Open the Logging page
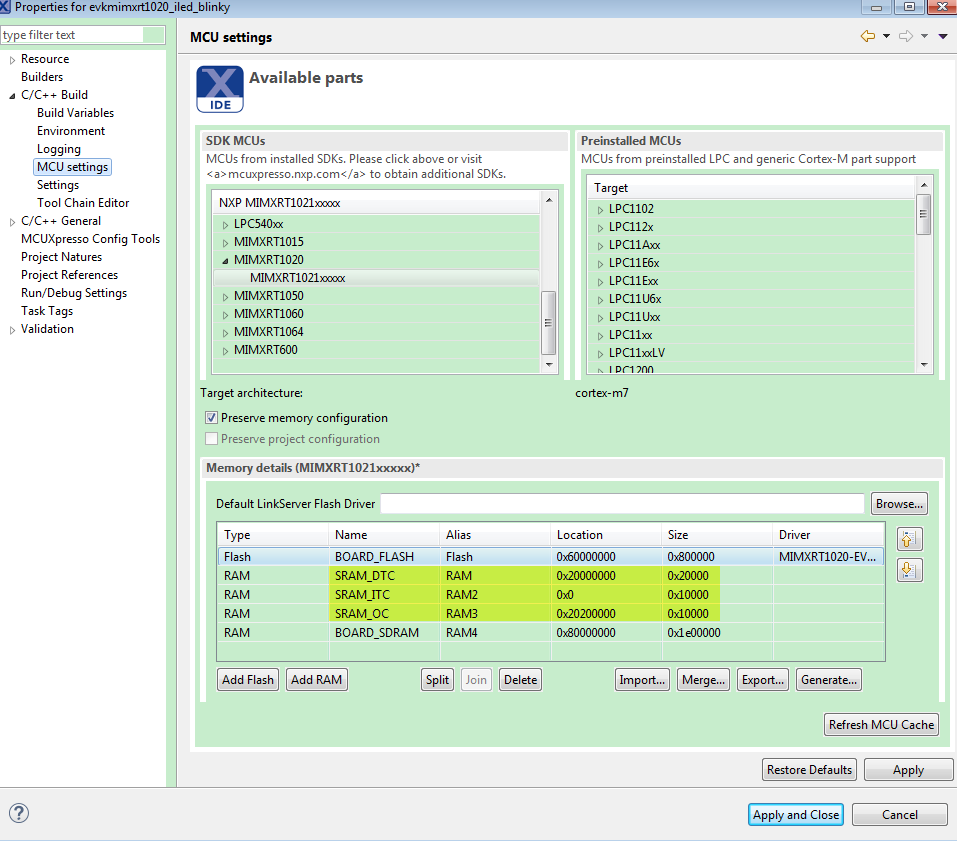The image size is (957, 841). (x=59, y=149)
